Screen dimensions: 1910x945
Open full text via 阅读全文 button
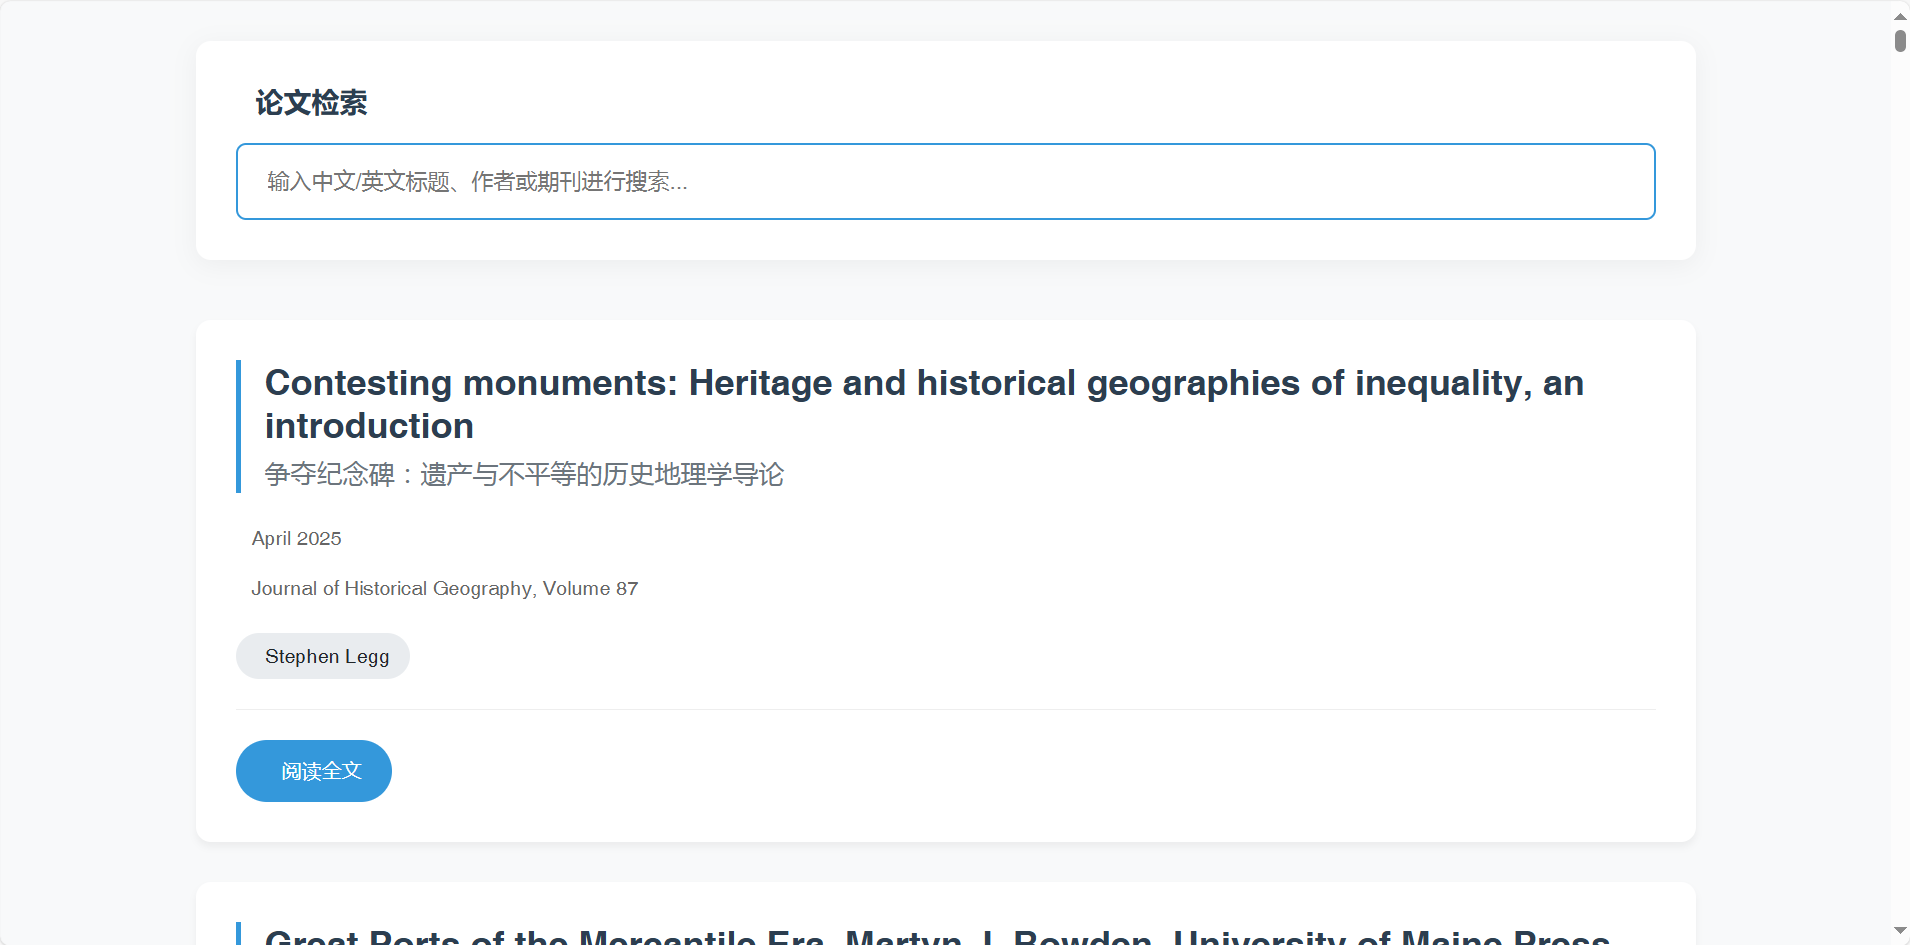click(x=313, y=771)
